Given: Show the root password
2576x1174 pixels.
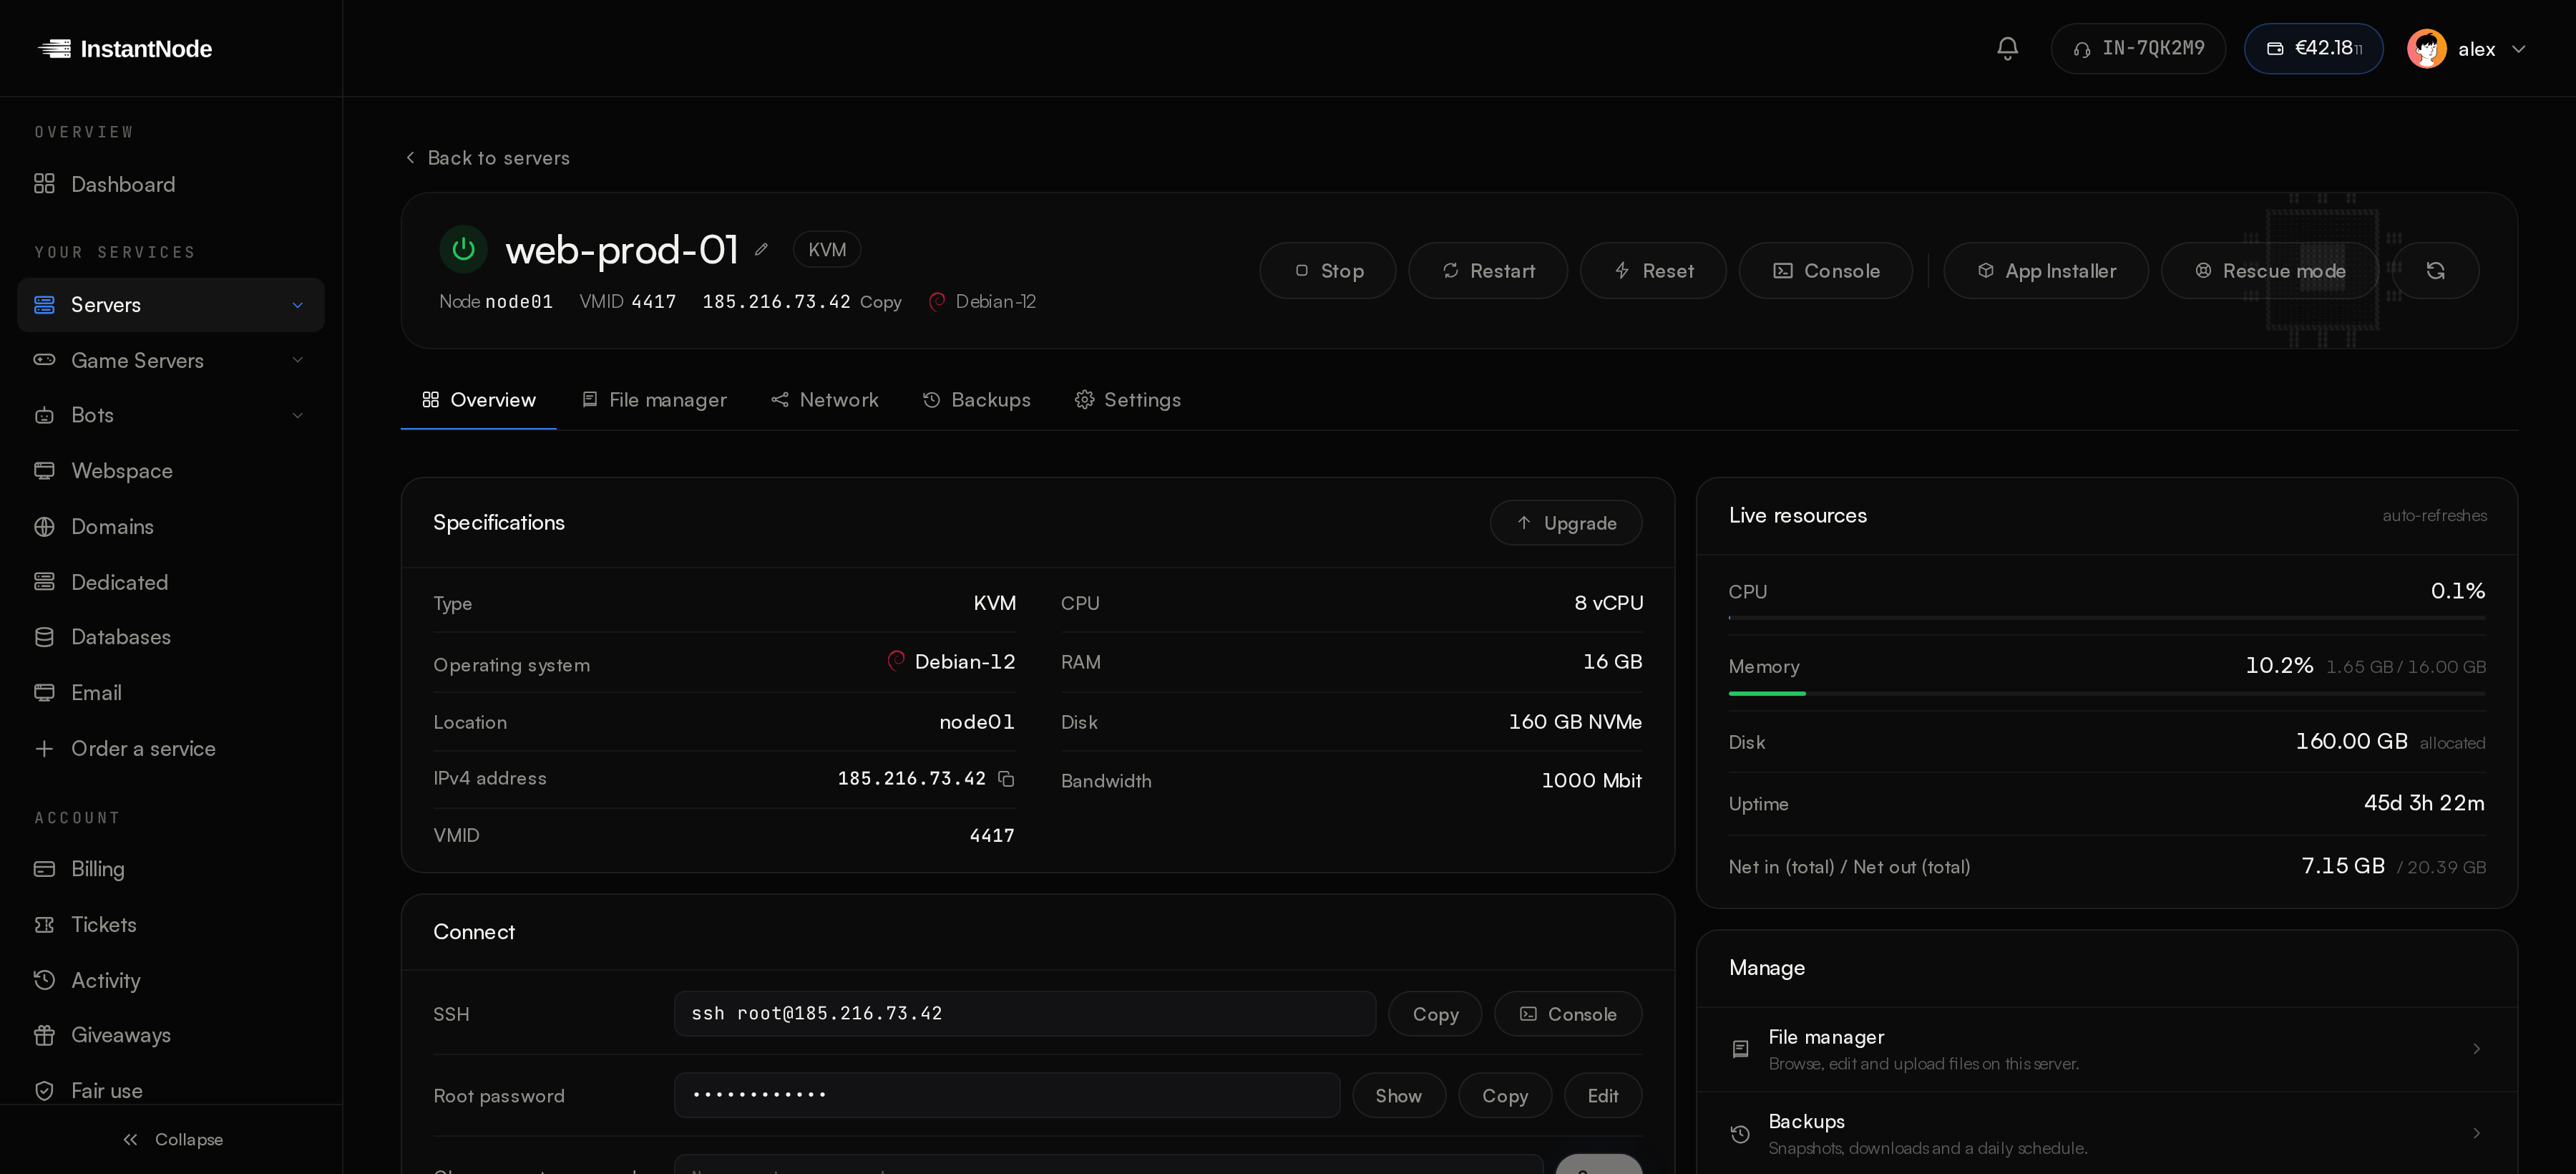Looking at the screenshot, I should (1398, 1095).
